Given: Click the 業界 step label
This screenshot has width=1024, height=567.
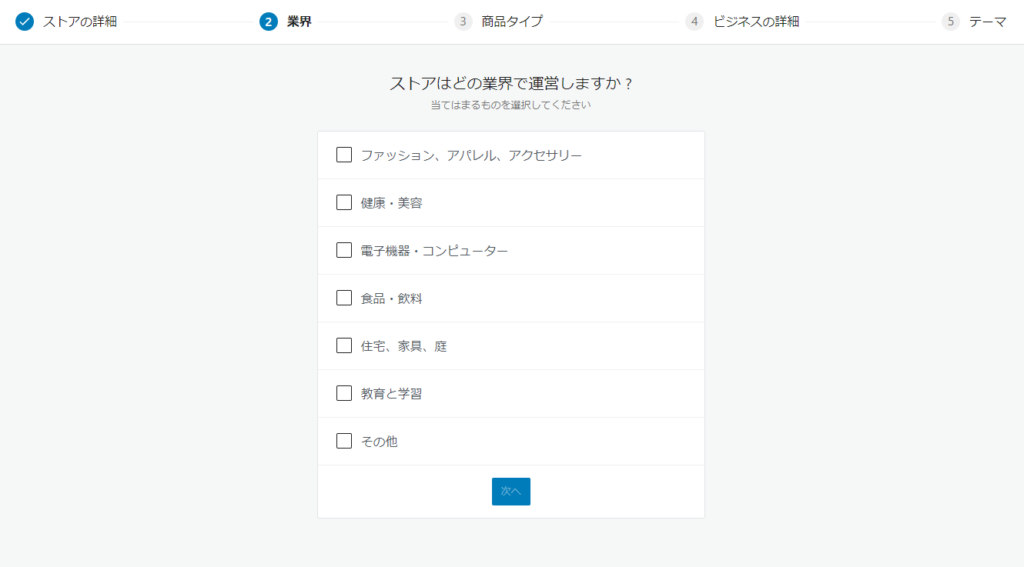Looking at the screenshot, I should click(299, 22).
